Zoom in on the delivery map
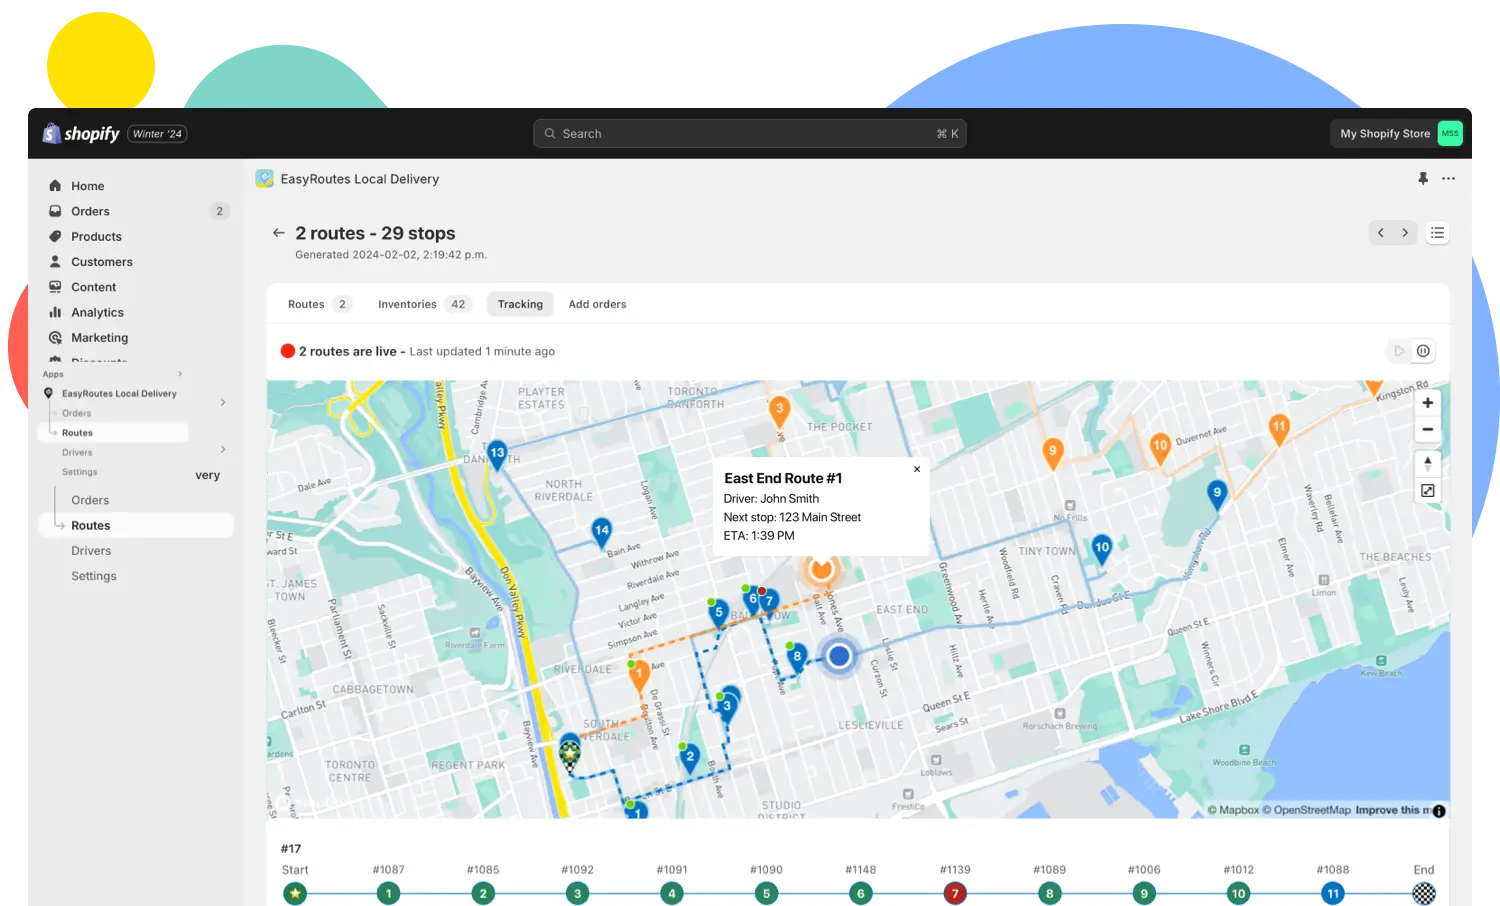Image resolution: width=1500 pixels, height=906 pixels. [x=1428, y=402]
